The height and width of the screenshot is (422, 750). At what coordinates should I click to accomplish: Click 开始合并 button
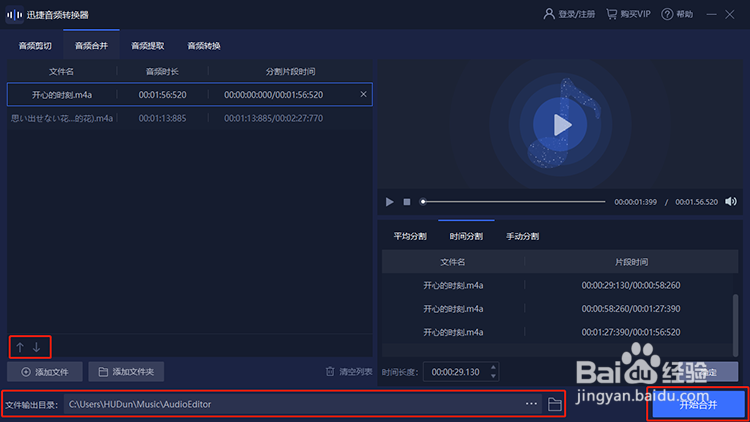698,405
